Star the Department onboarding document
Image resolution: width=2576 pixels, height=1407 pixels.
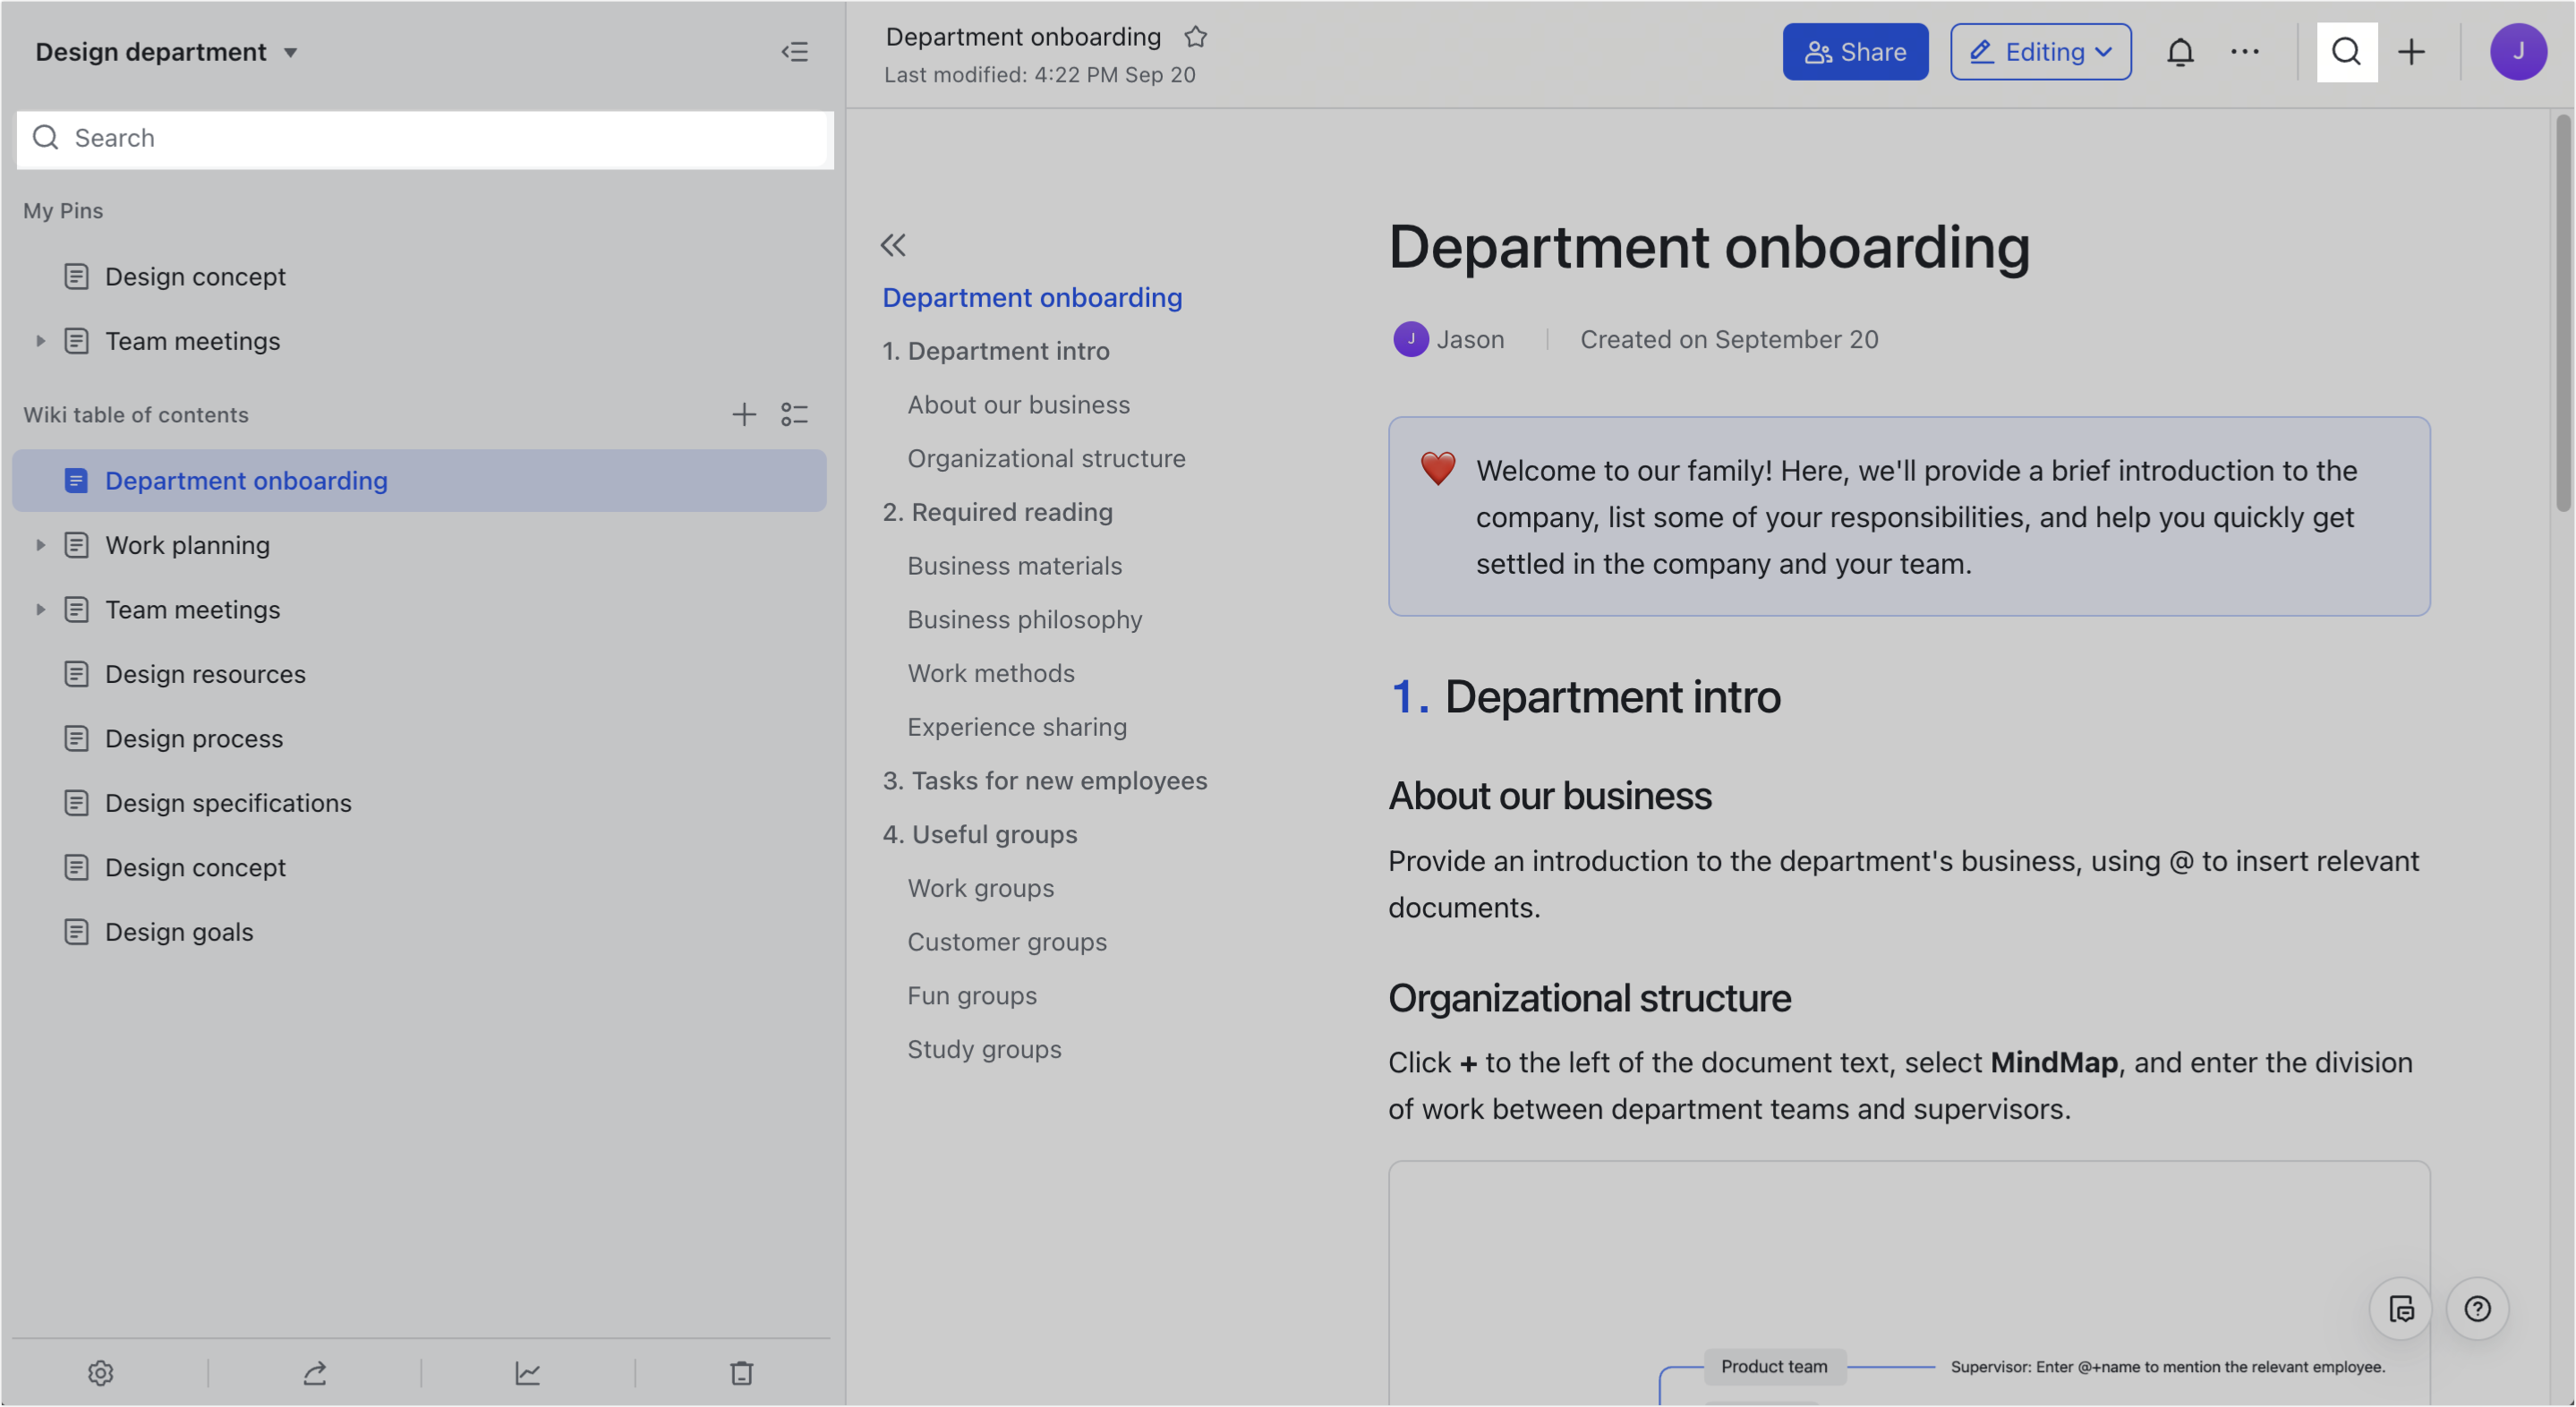(1195, 37)
